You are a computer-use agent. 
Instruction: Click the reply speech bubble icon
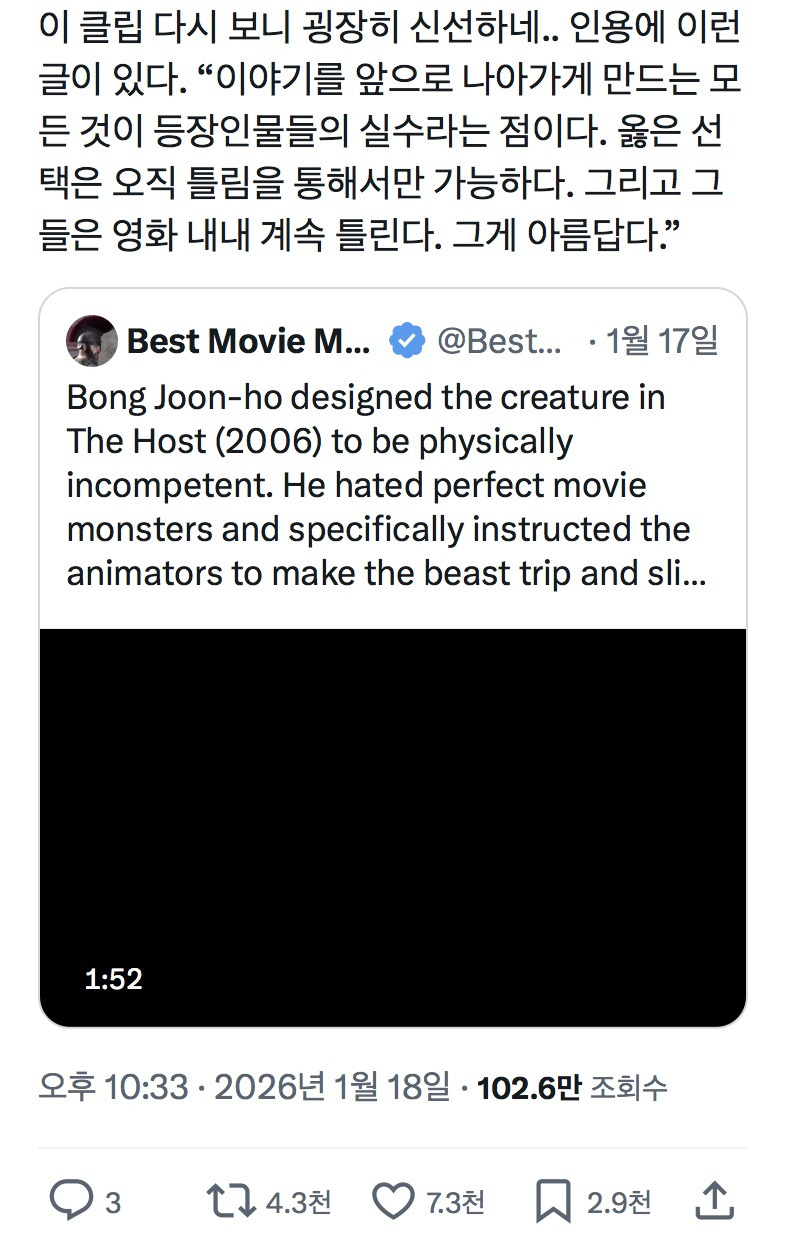coord(71,1200)
